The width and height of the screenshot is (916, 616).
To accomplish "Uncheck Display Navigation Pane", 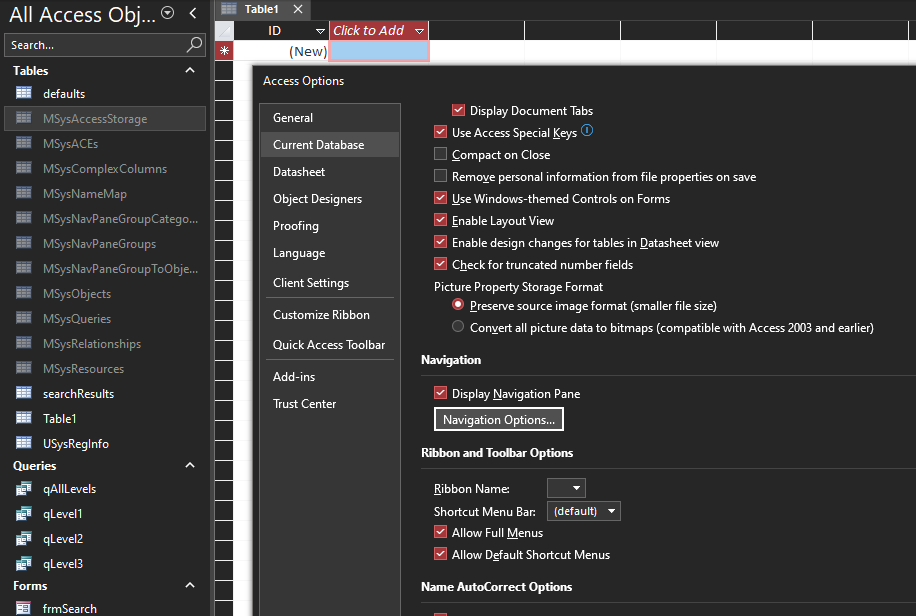I will click(441, 394).
